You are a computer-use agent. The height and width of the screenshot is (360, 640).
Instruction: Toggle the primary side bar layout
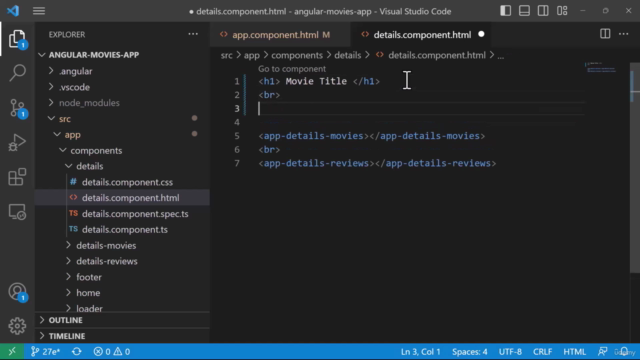505,11
